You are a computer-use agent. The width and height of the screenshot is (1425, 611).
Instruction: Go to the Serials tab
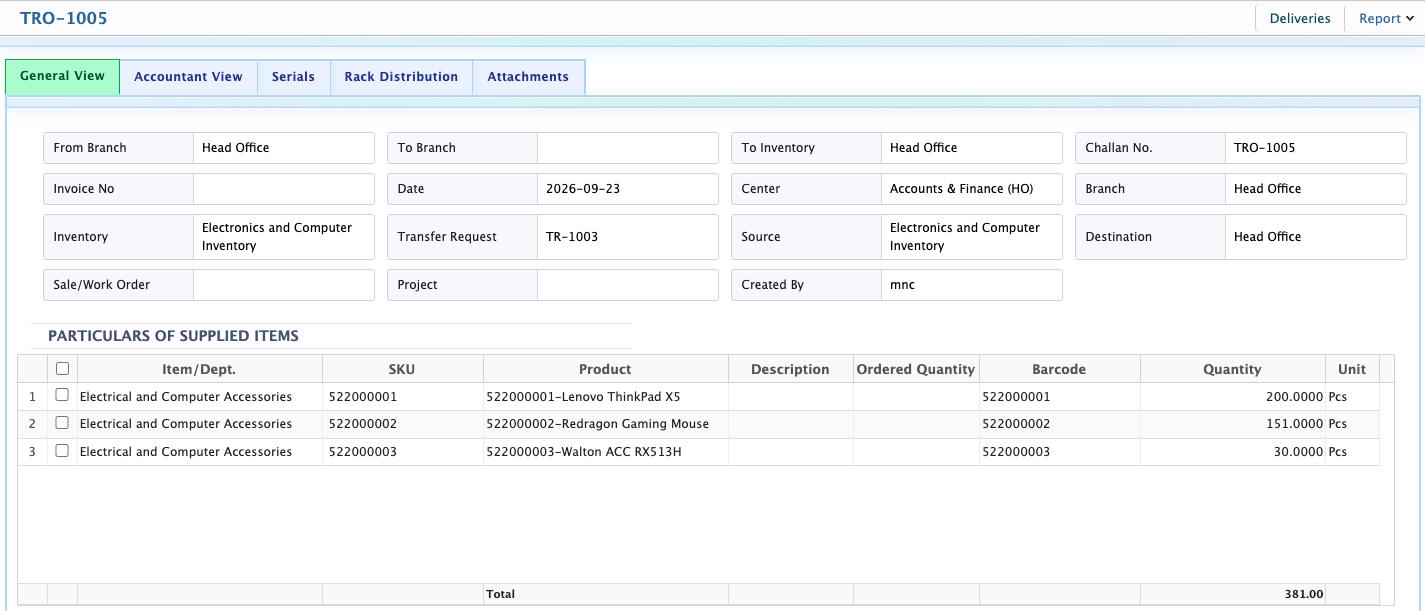293,77
